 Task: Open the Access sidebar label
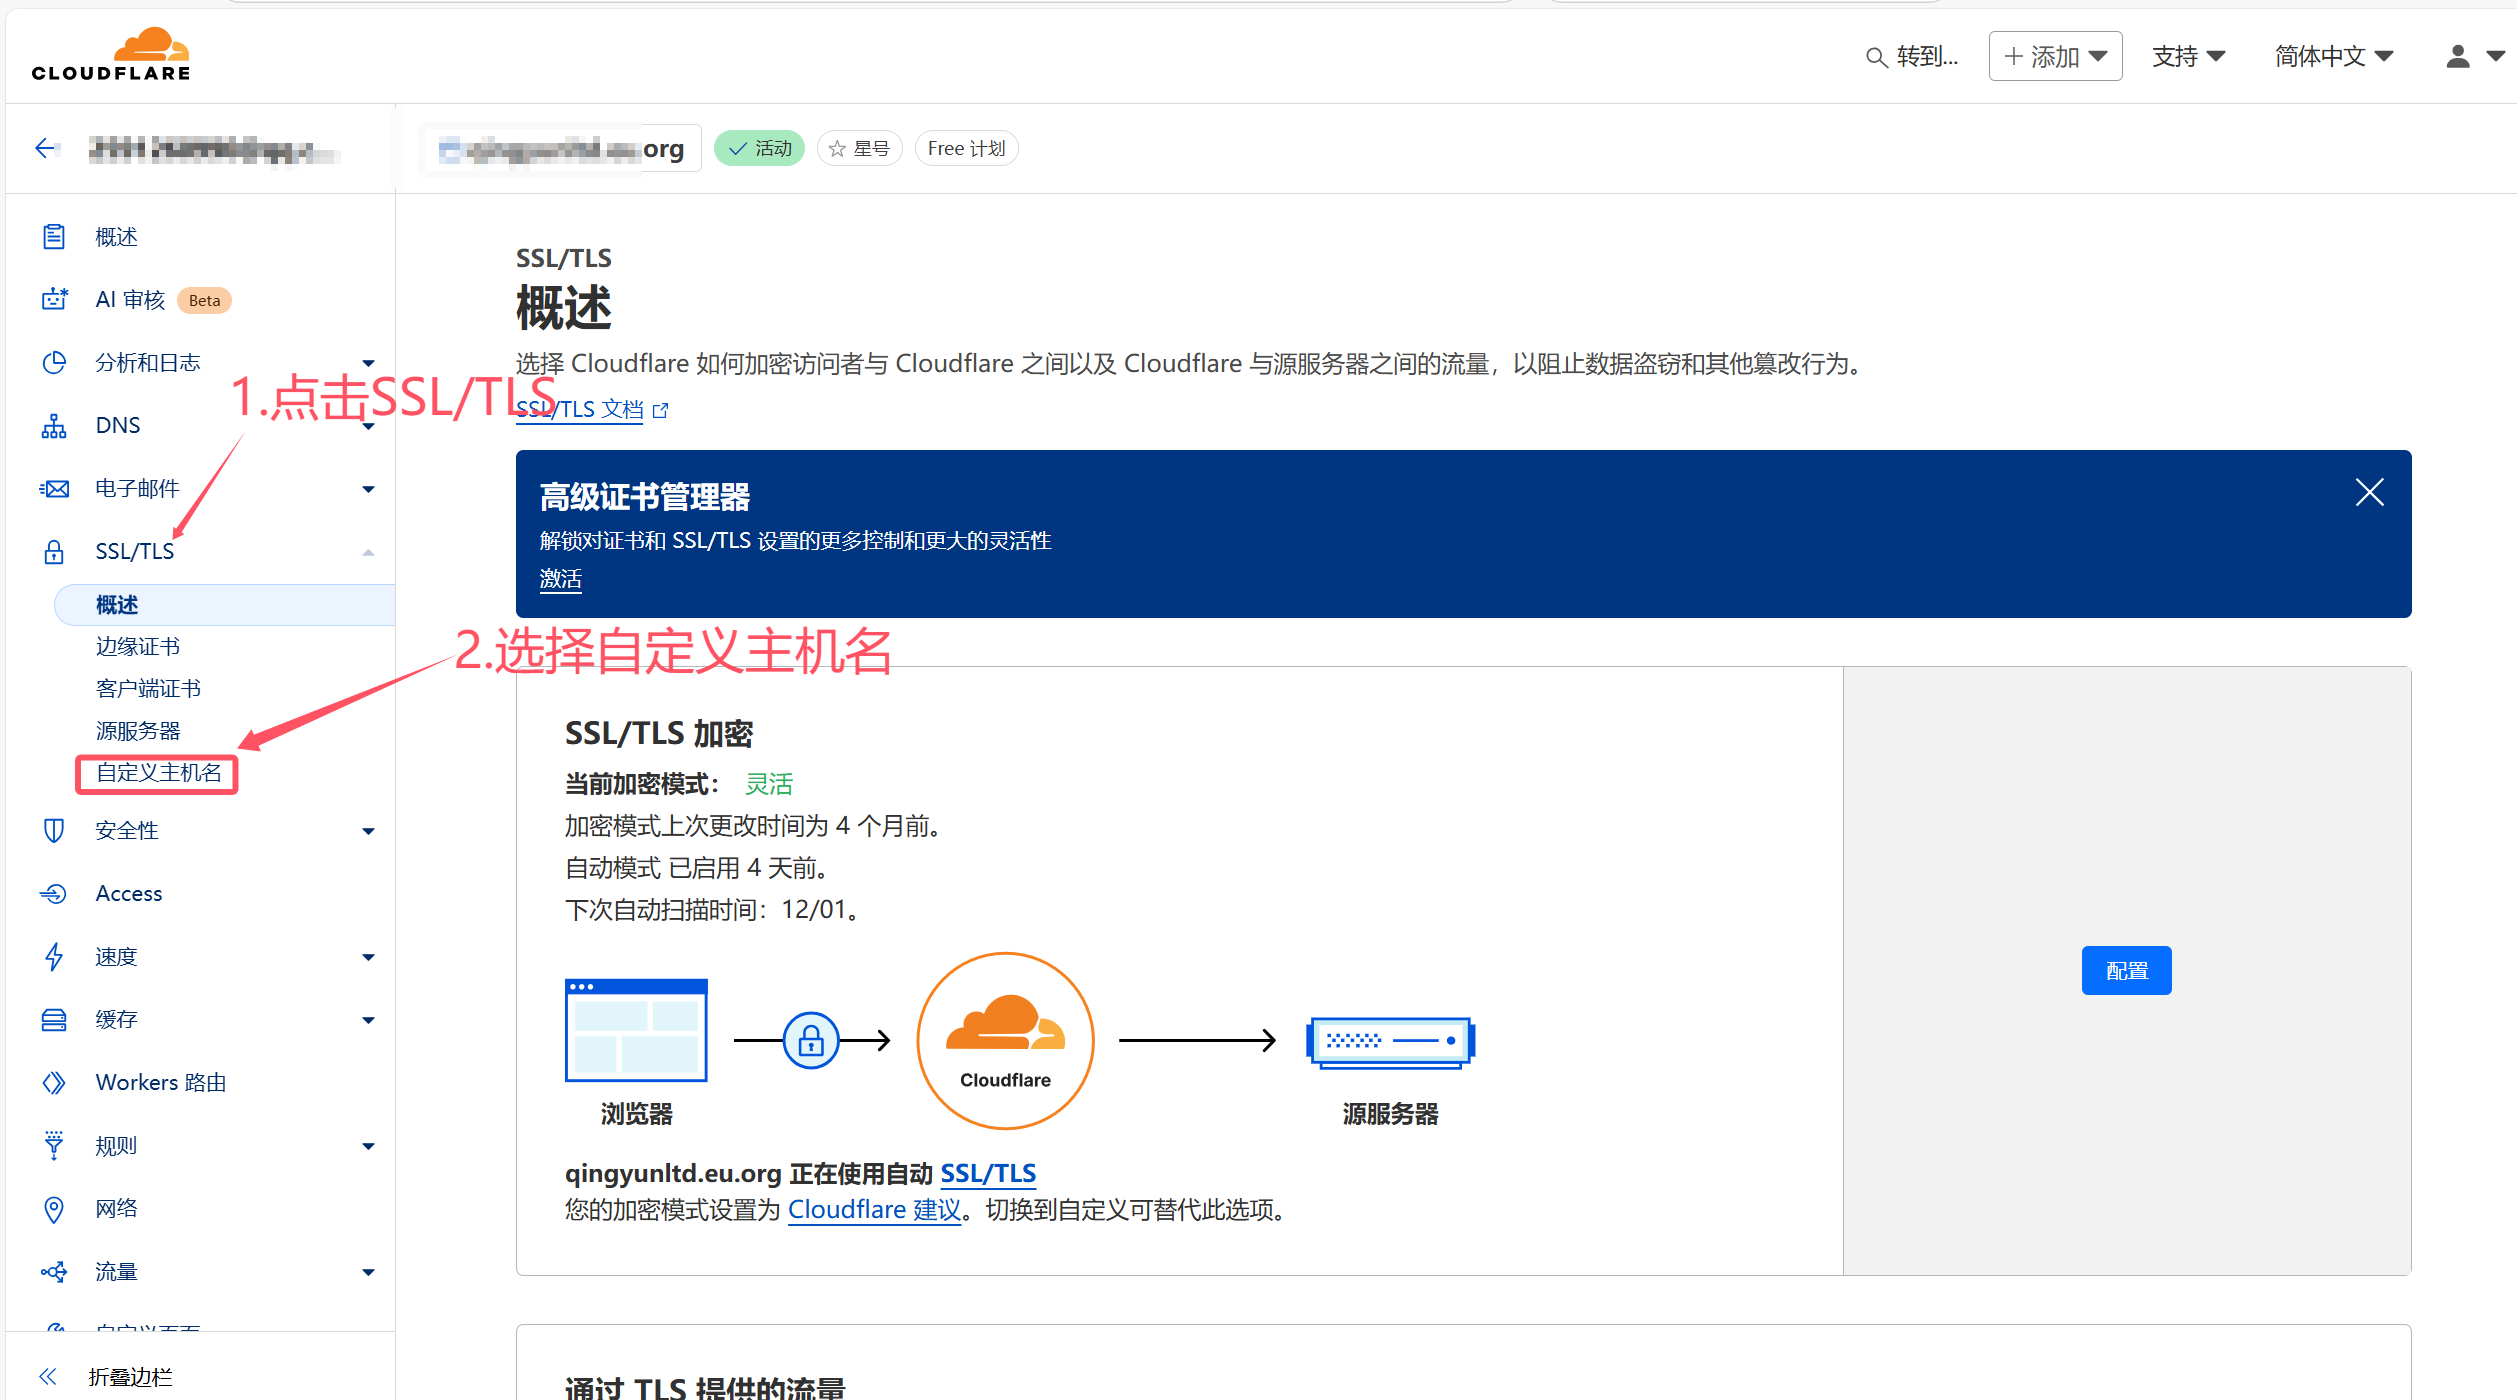click(129, 893)
